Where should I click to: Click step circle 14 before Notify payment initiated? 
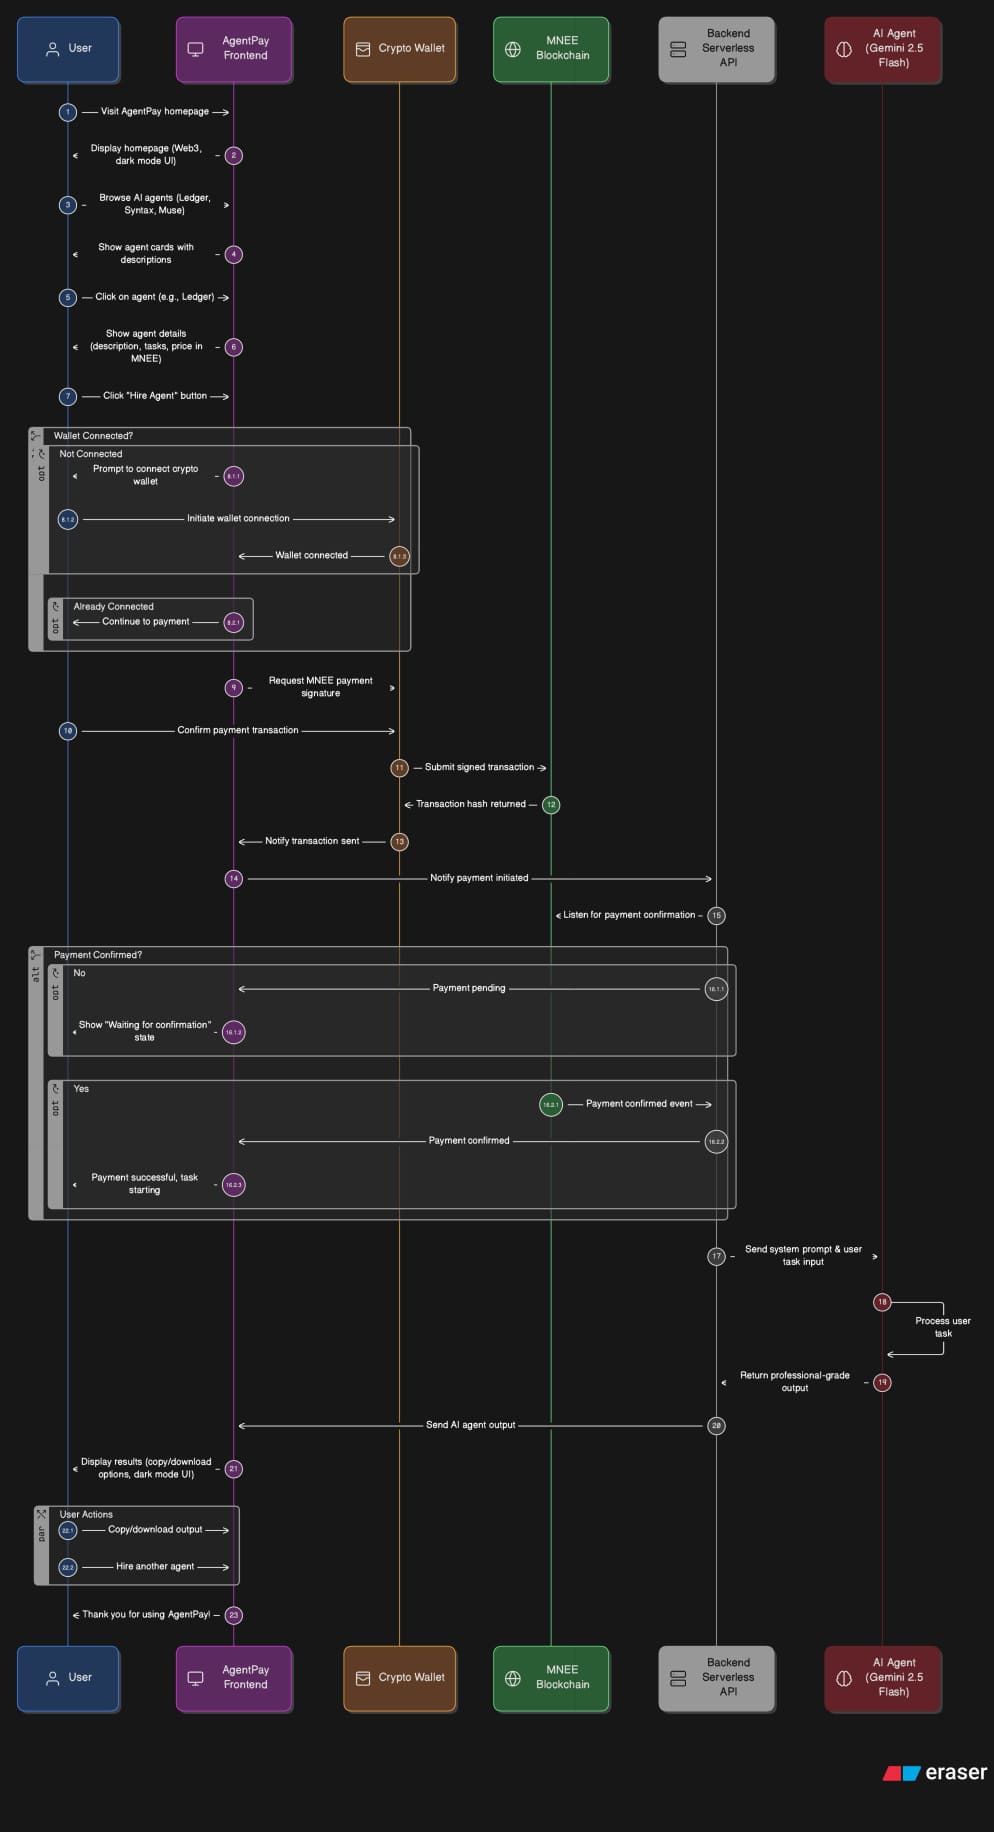234,879
